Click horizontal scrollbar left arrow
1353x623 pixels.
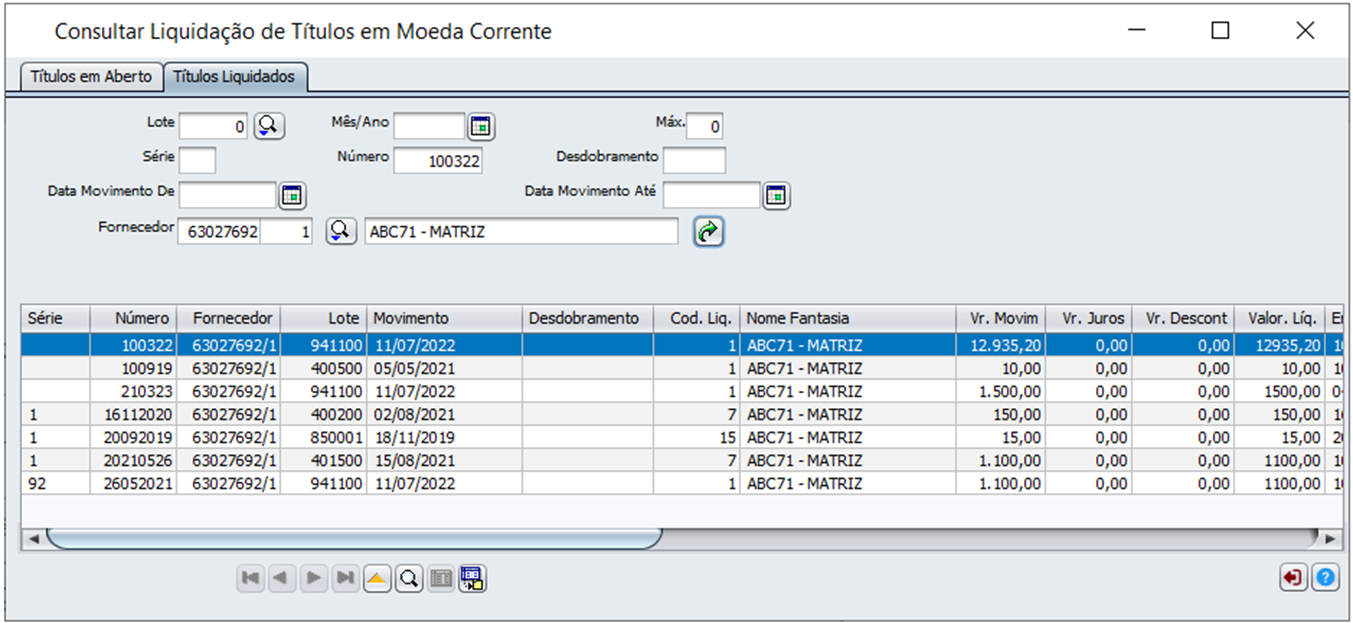point(33,539)
